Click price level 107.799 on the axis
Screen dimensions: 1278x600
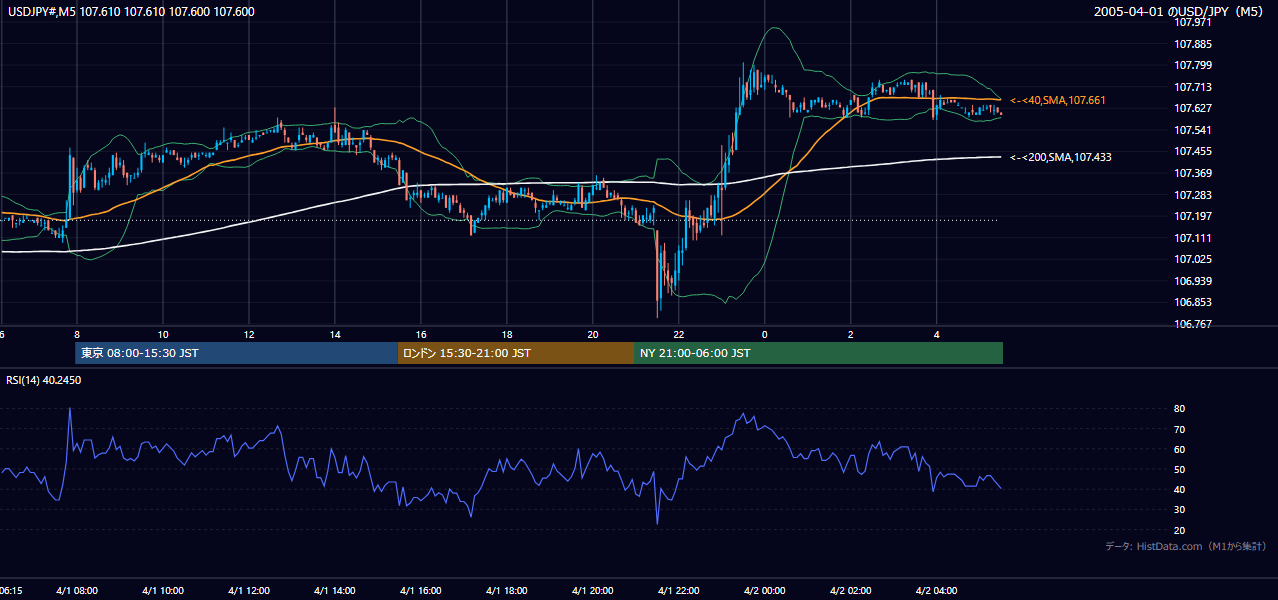(1193, 65)
